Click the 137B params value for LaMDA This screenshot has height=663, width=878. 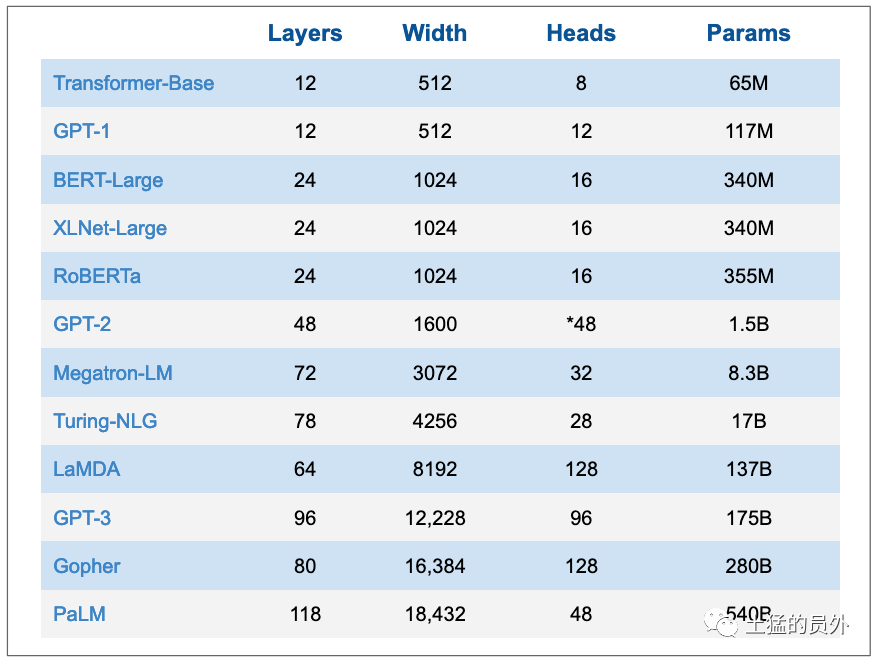pos(749,469)
